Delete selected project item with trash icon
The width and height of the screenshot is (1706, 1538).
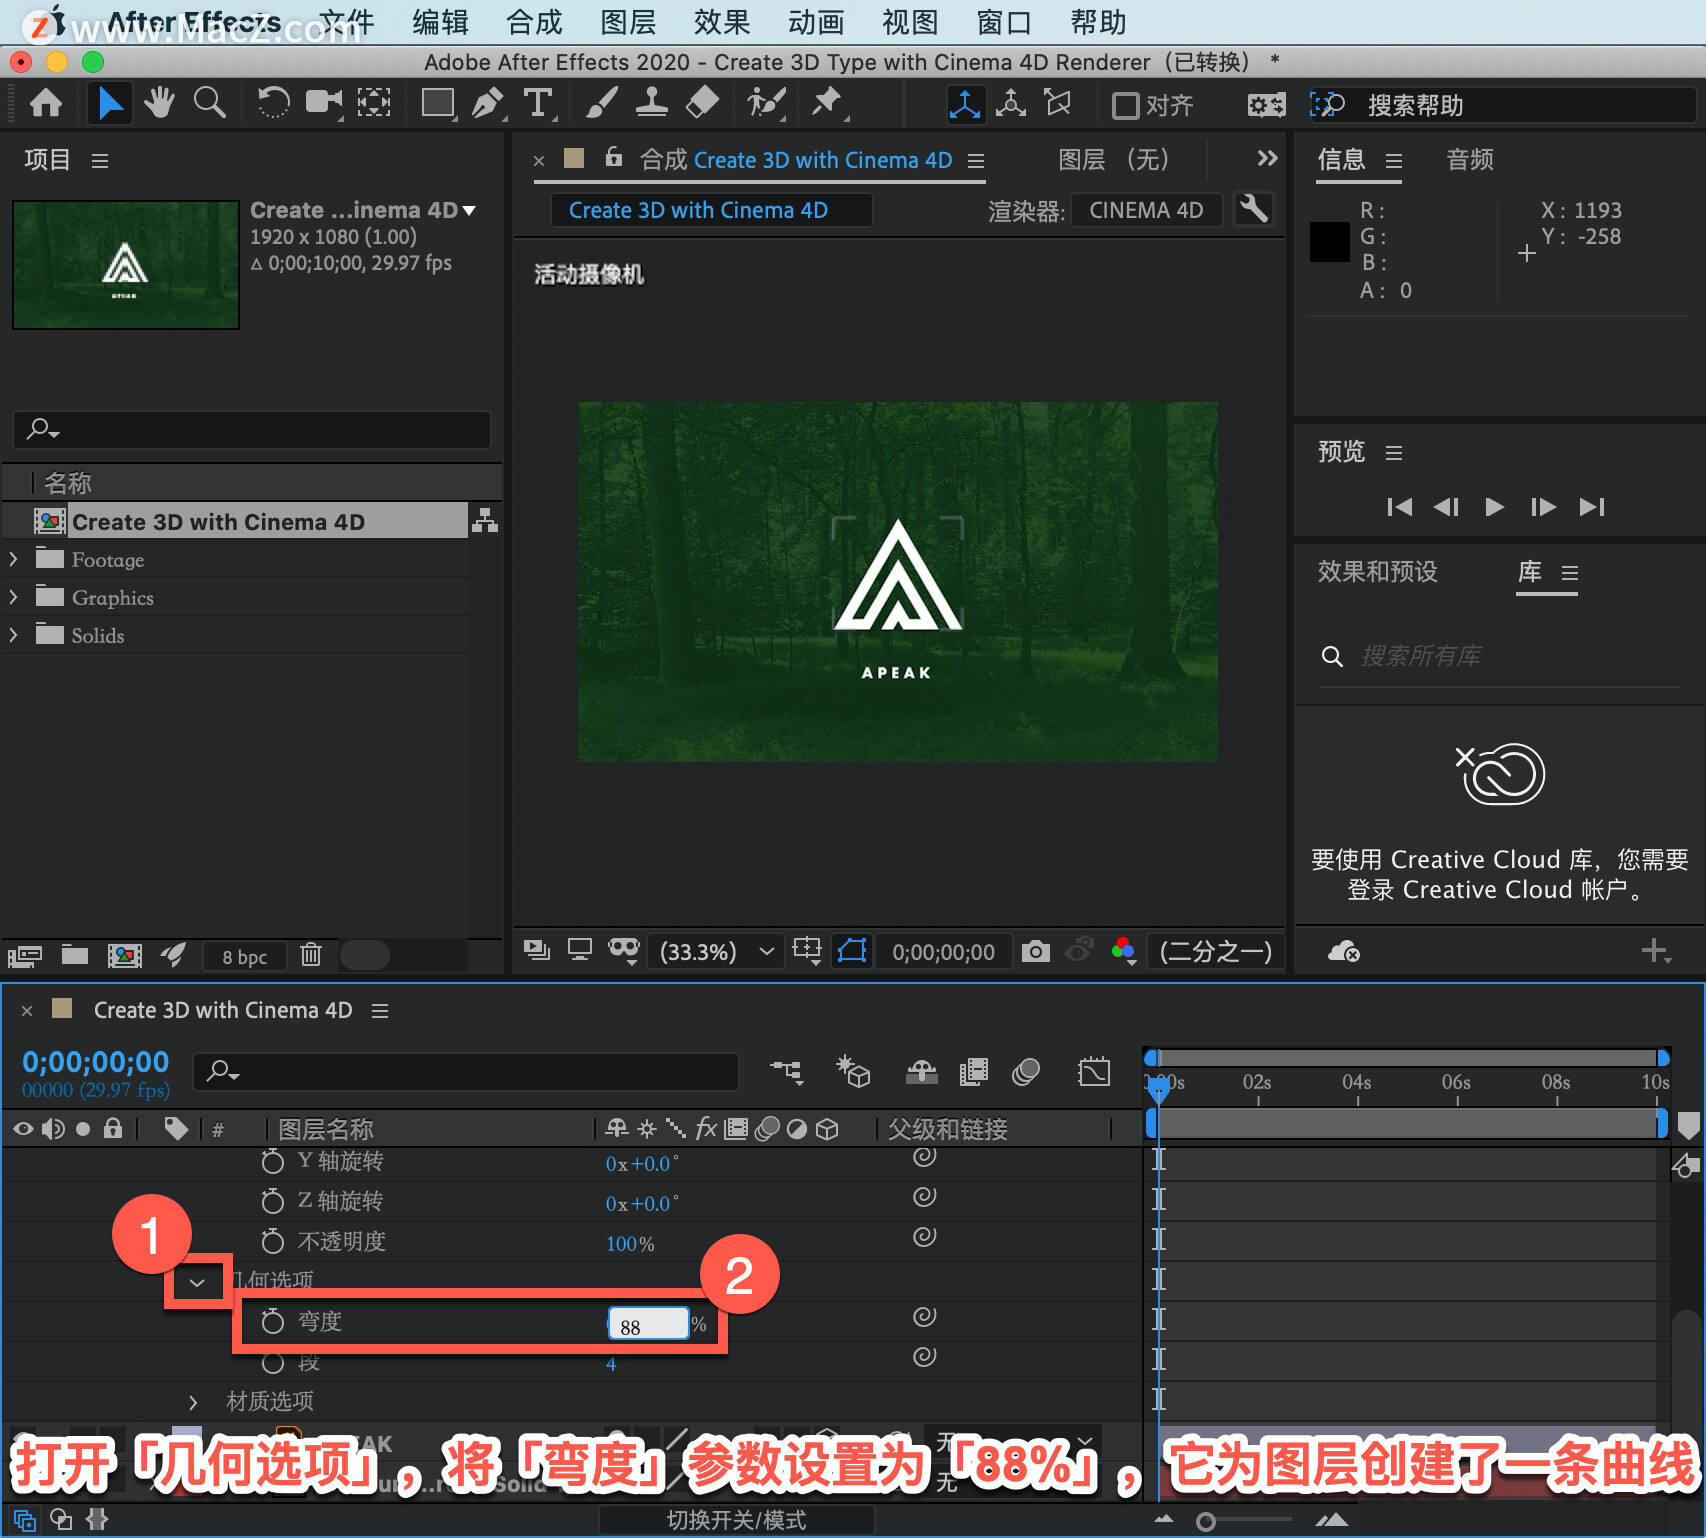(x=311, y=955)
